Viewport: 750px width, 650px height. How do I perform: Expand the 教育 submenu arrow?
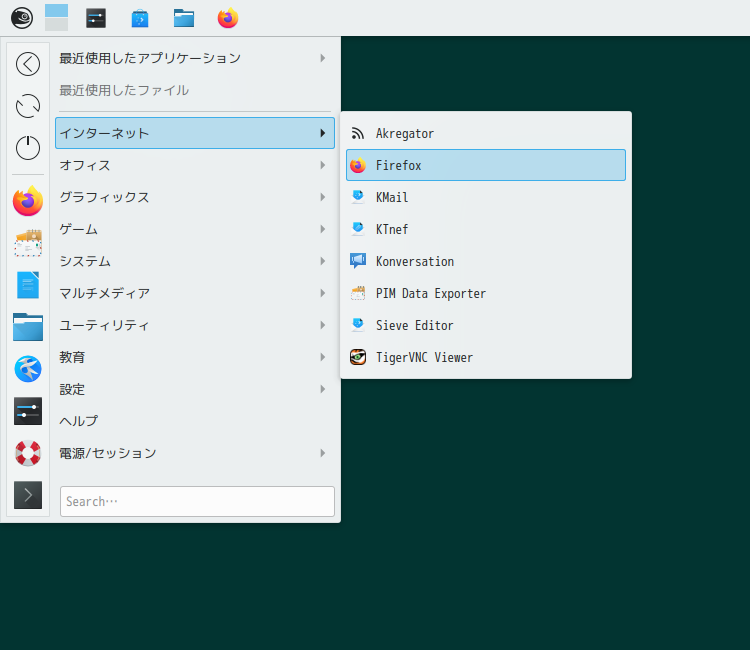click(x=323, y=357)
